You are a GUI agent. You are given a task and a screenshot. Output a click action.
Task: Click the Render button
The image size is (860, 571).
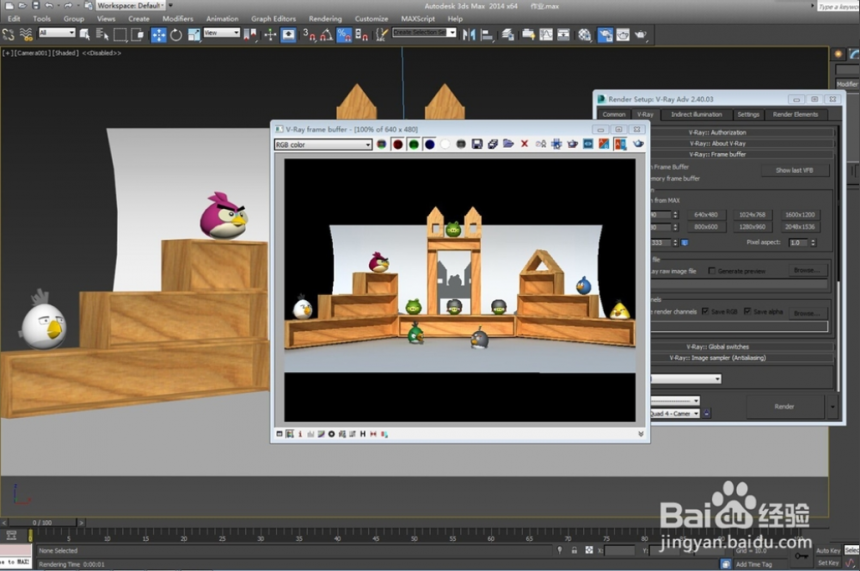784,406
